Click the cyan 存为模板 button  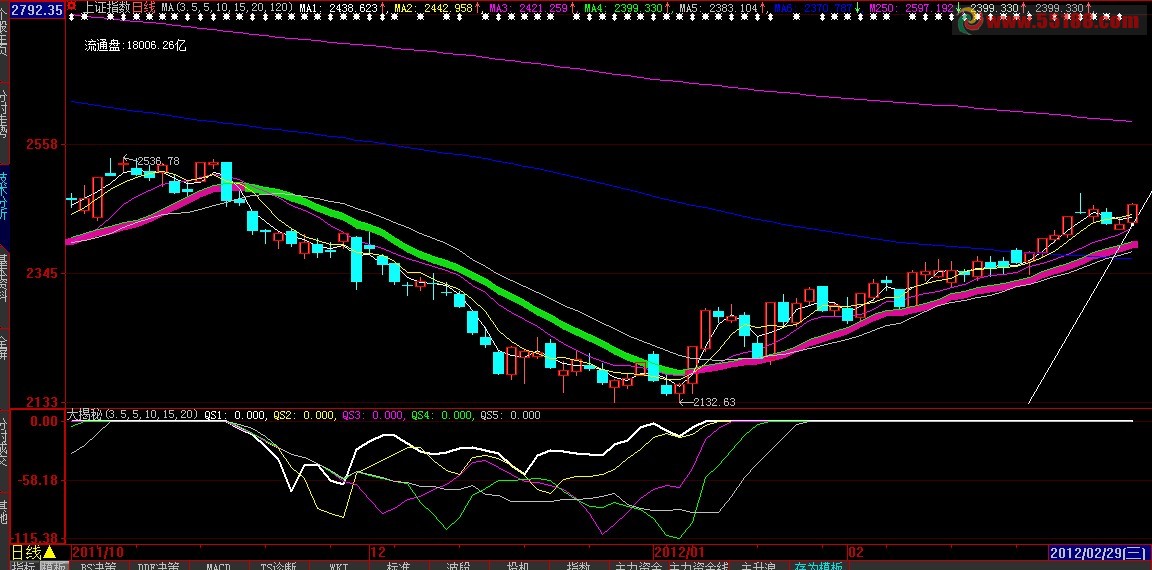click(818, 566)
